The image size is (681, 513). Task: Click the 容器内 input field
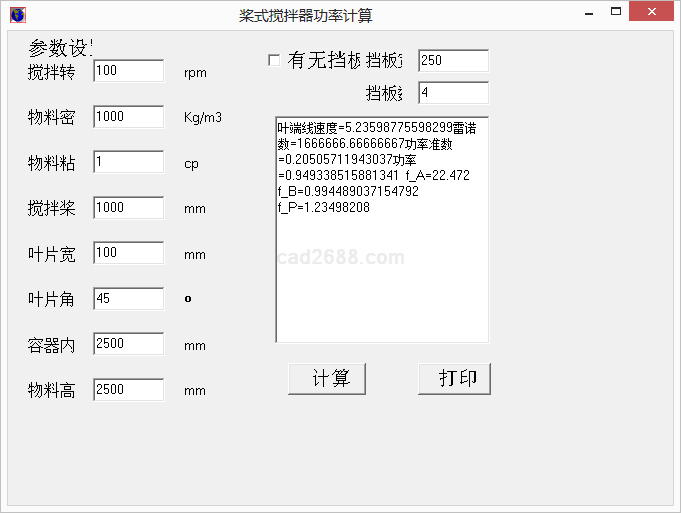pyautogui.click(x=128, y=344)
